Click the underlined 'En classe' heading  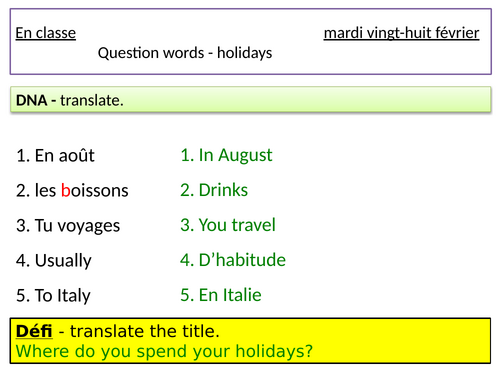pos(46,33)
